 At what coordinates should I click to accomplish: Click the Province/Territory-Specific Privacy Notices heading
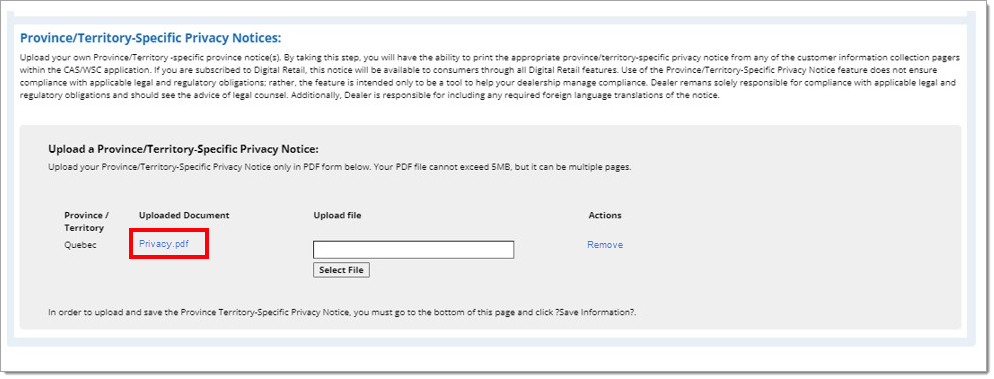151,38
